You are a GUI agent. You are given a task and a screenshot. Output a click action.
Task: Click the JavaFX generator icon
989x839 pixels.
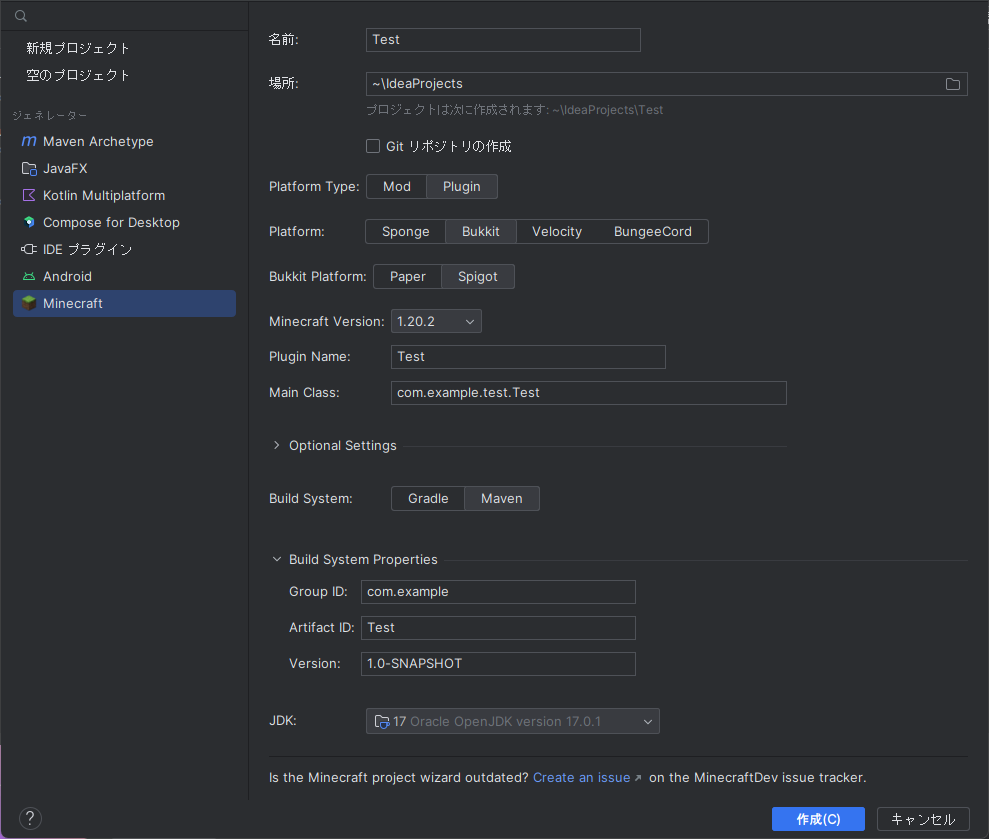tap(29, 168)
